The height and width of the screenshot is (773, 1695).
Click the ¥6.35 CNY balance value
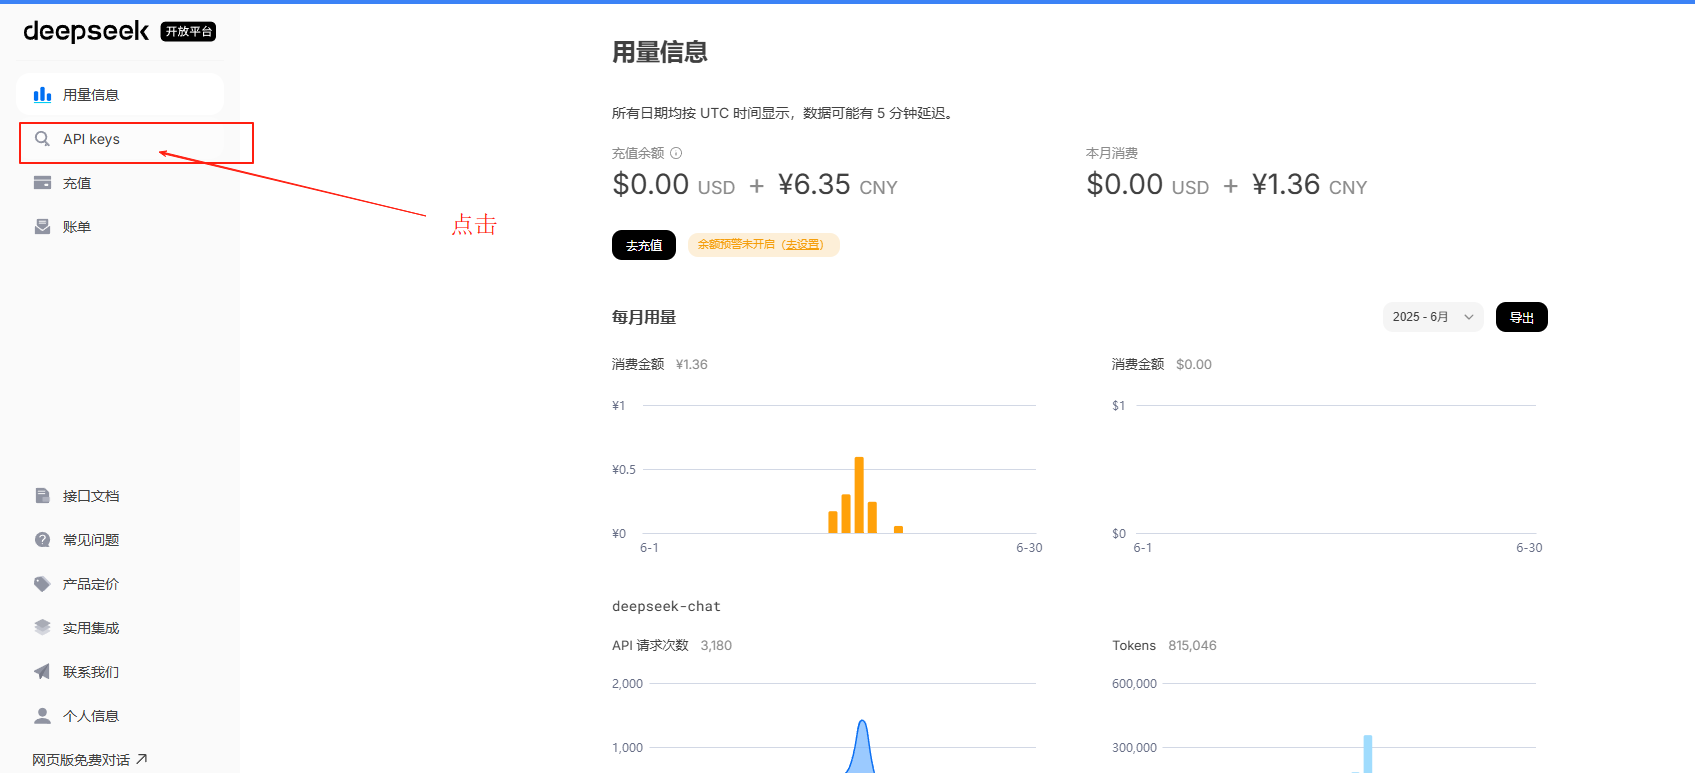[838, 185]
